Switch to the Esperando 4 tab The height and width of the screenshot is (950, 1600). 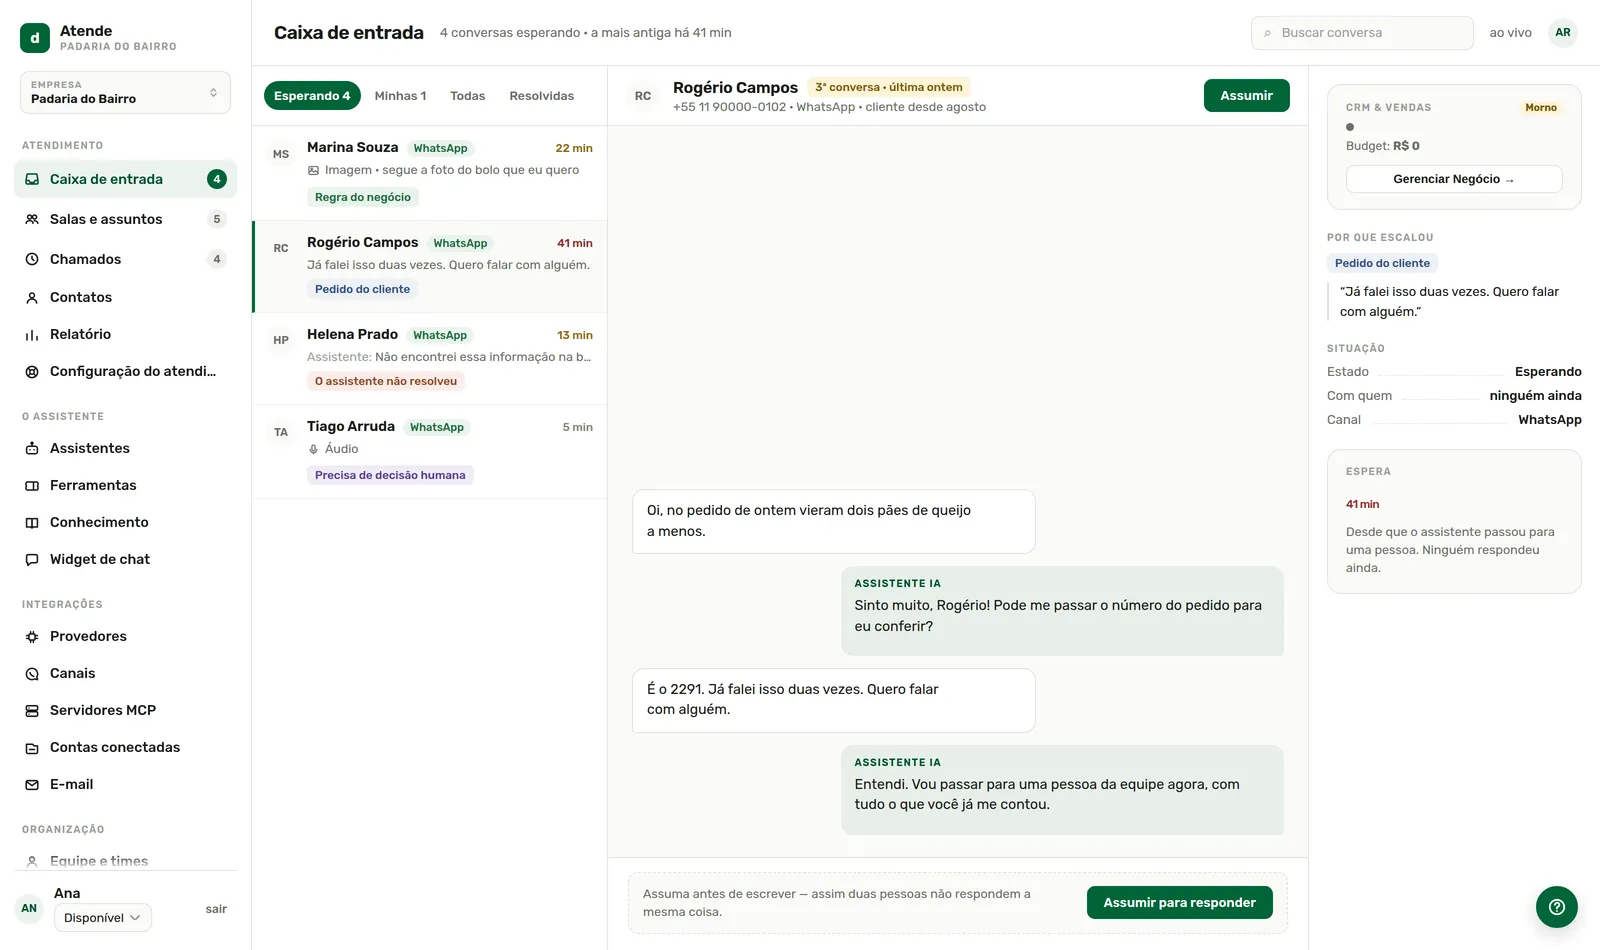(x=312, y=96)
